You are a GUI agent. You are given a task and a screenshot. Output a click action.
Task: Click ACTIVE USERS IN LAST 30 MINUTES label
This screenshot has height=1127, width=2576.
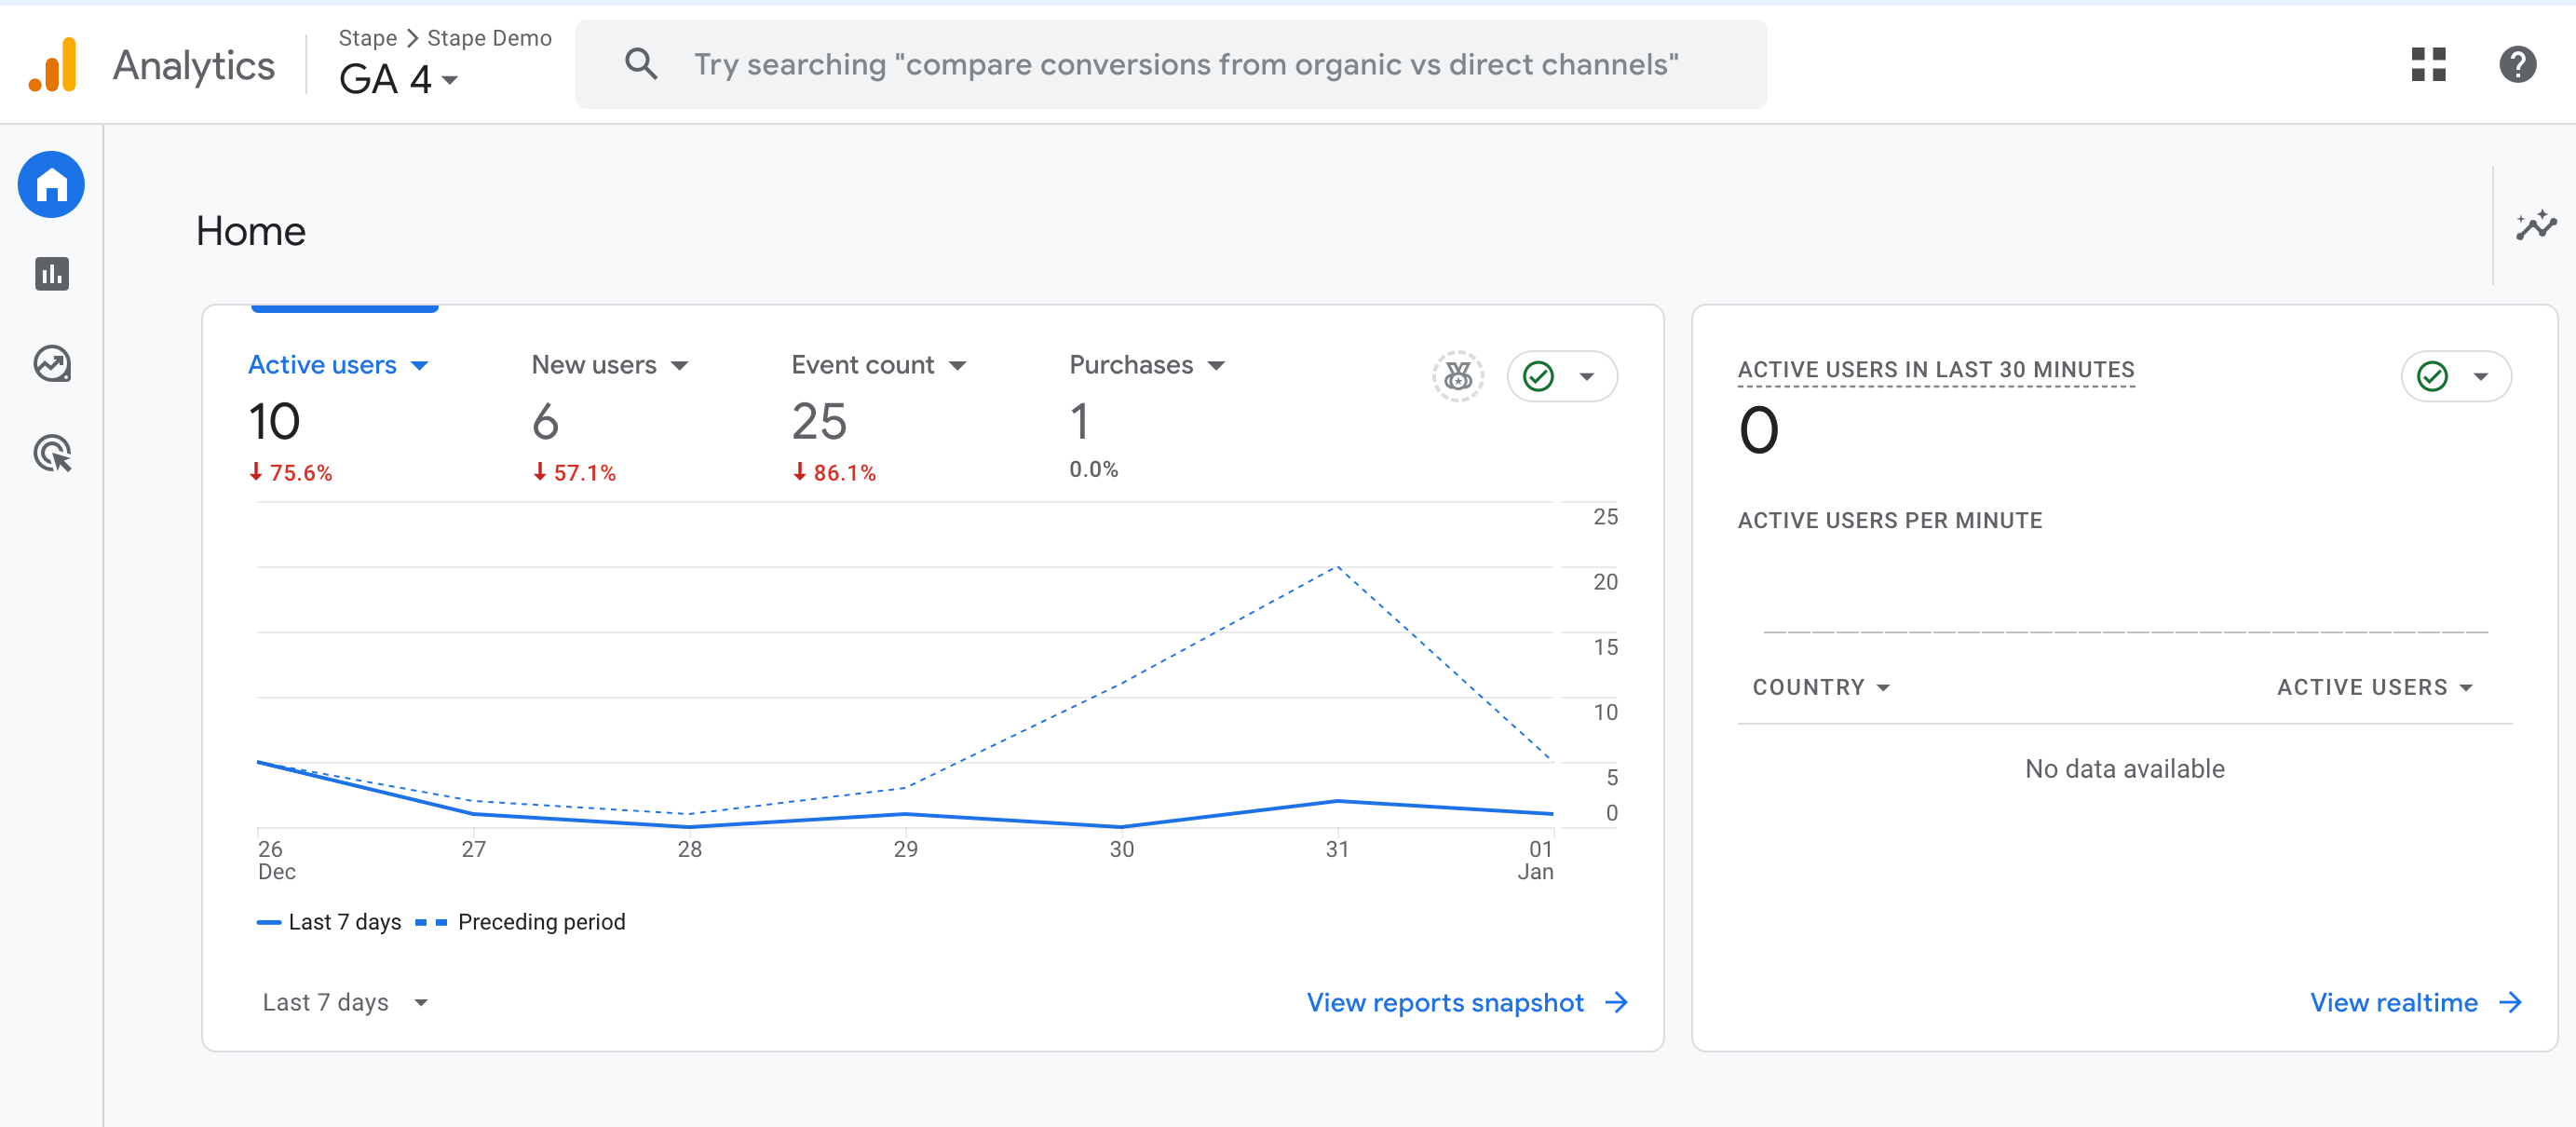(x=1936, y=369)
